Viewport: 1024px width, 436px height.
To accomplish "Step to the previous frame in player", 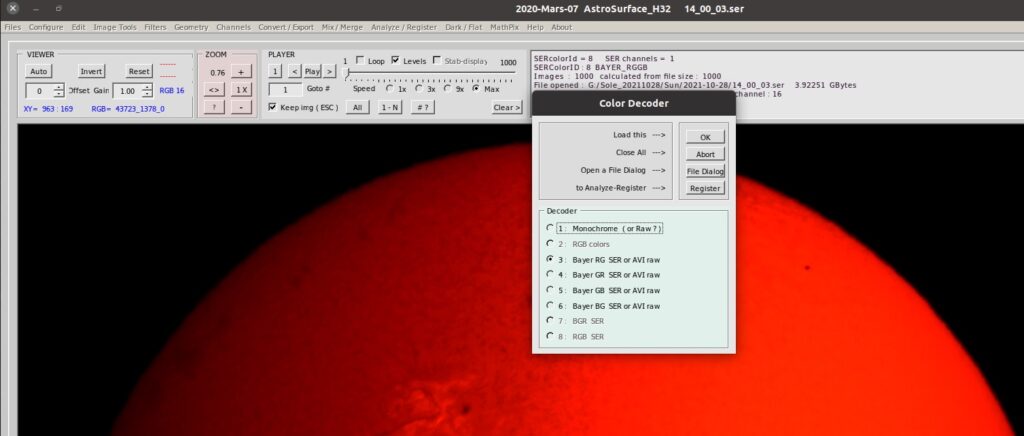I will click(294, 72).
